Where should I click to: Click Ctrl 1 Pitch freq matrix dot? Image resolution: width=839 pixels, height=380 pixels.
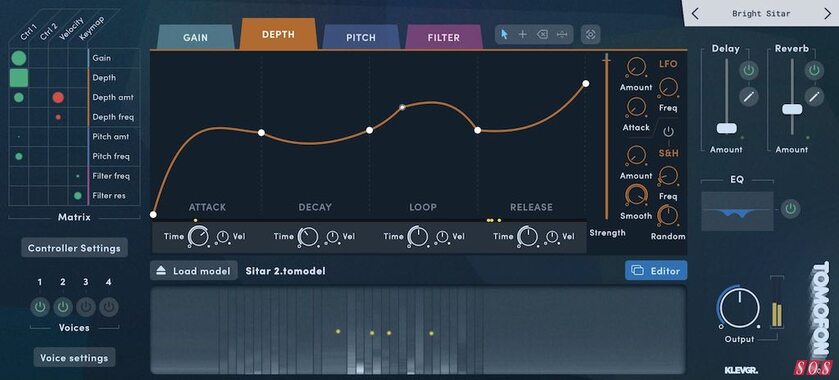click(x=19, y=156)
